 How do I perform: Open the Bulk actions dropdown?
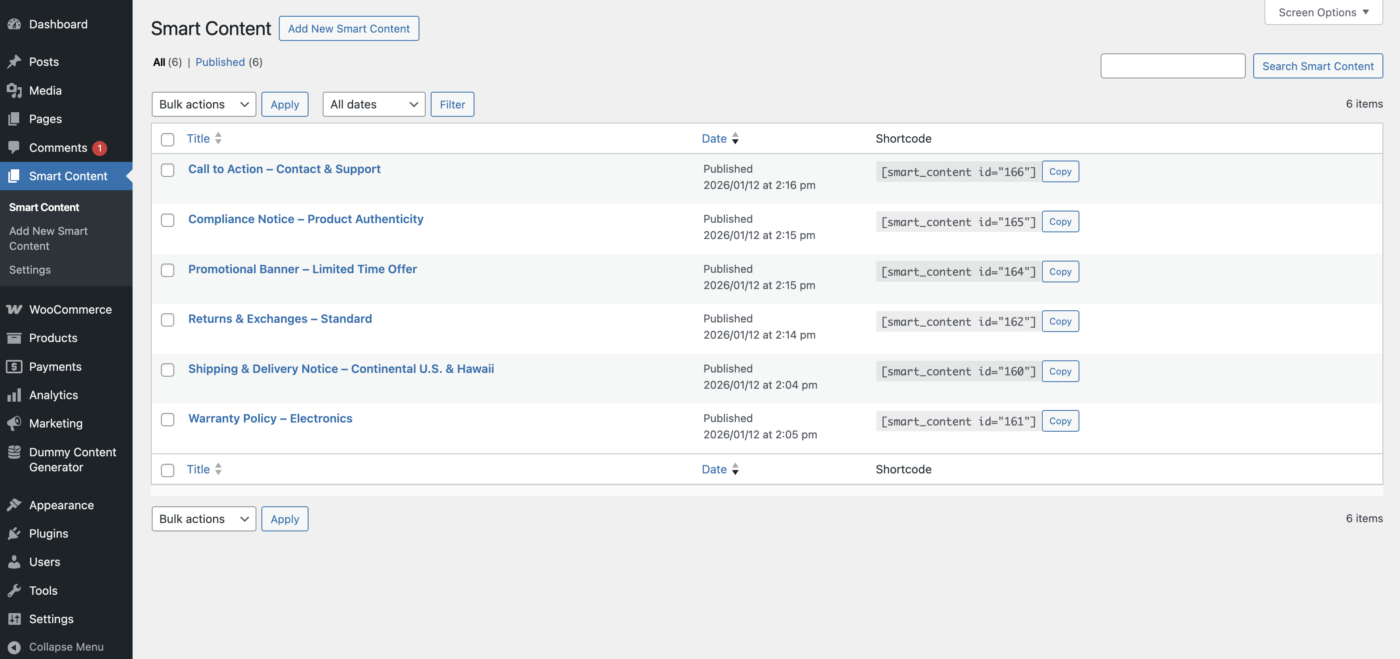(x=203, y=103)
